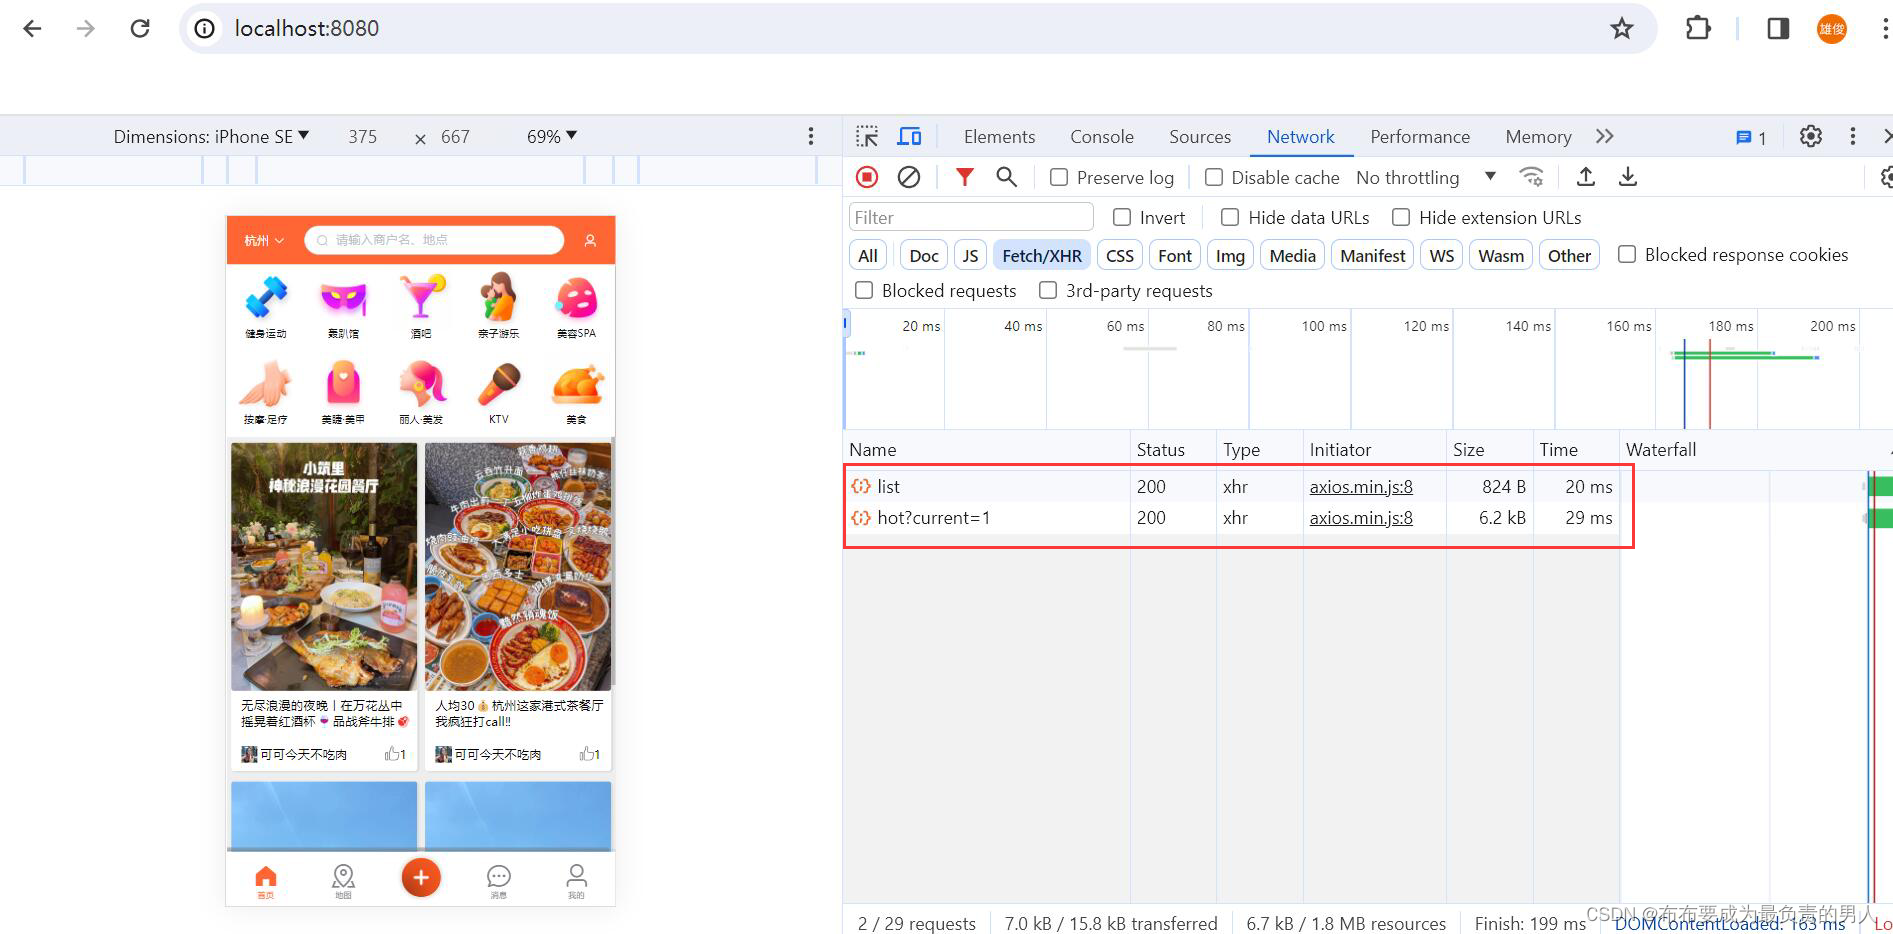The image size is (1893, 934).
Task: Check Blocked response cookies
Action: [x=1627, y=254]
